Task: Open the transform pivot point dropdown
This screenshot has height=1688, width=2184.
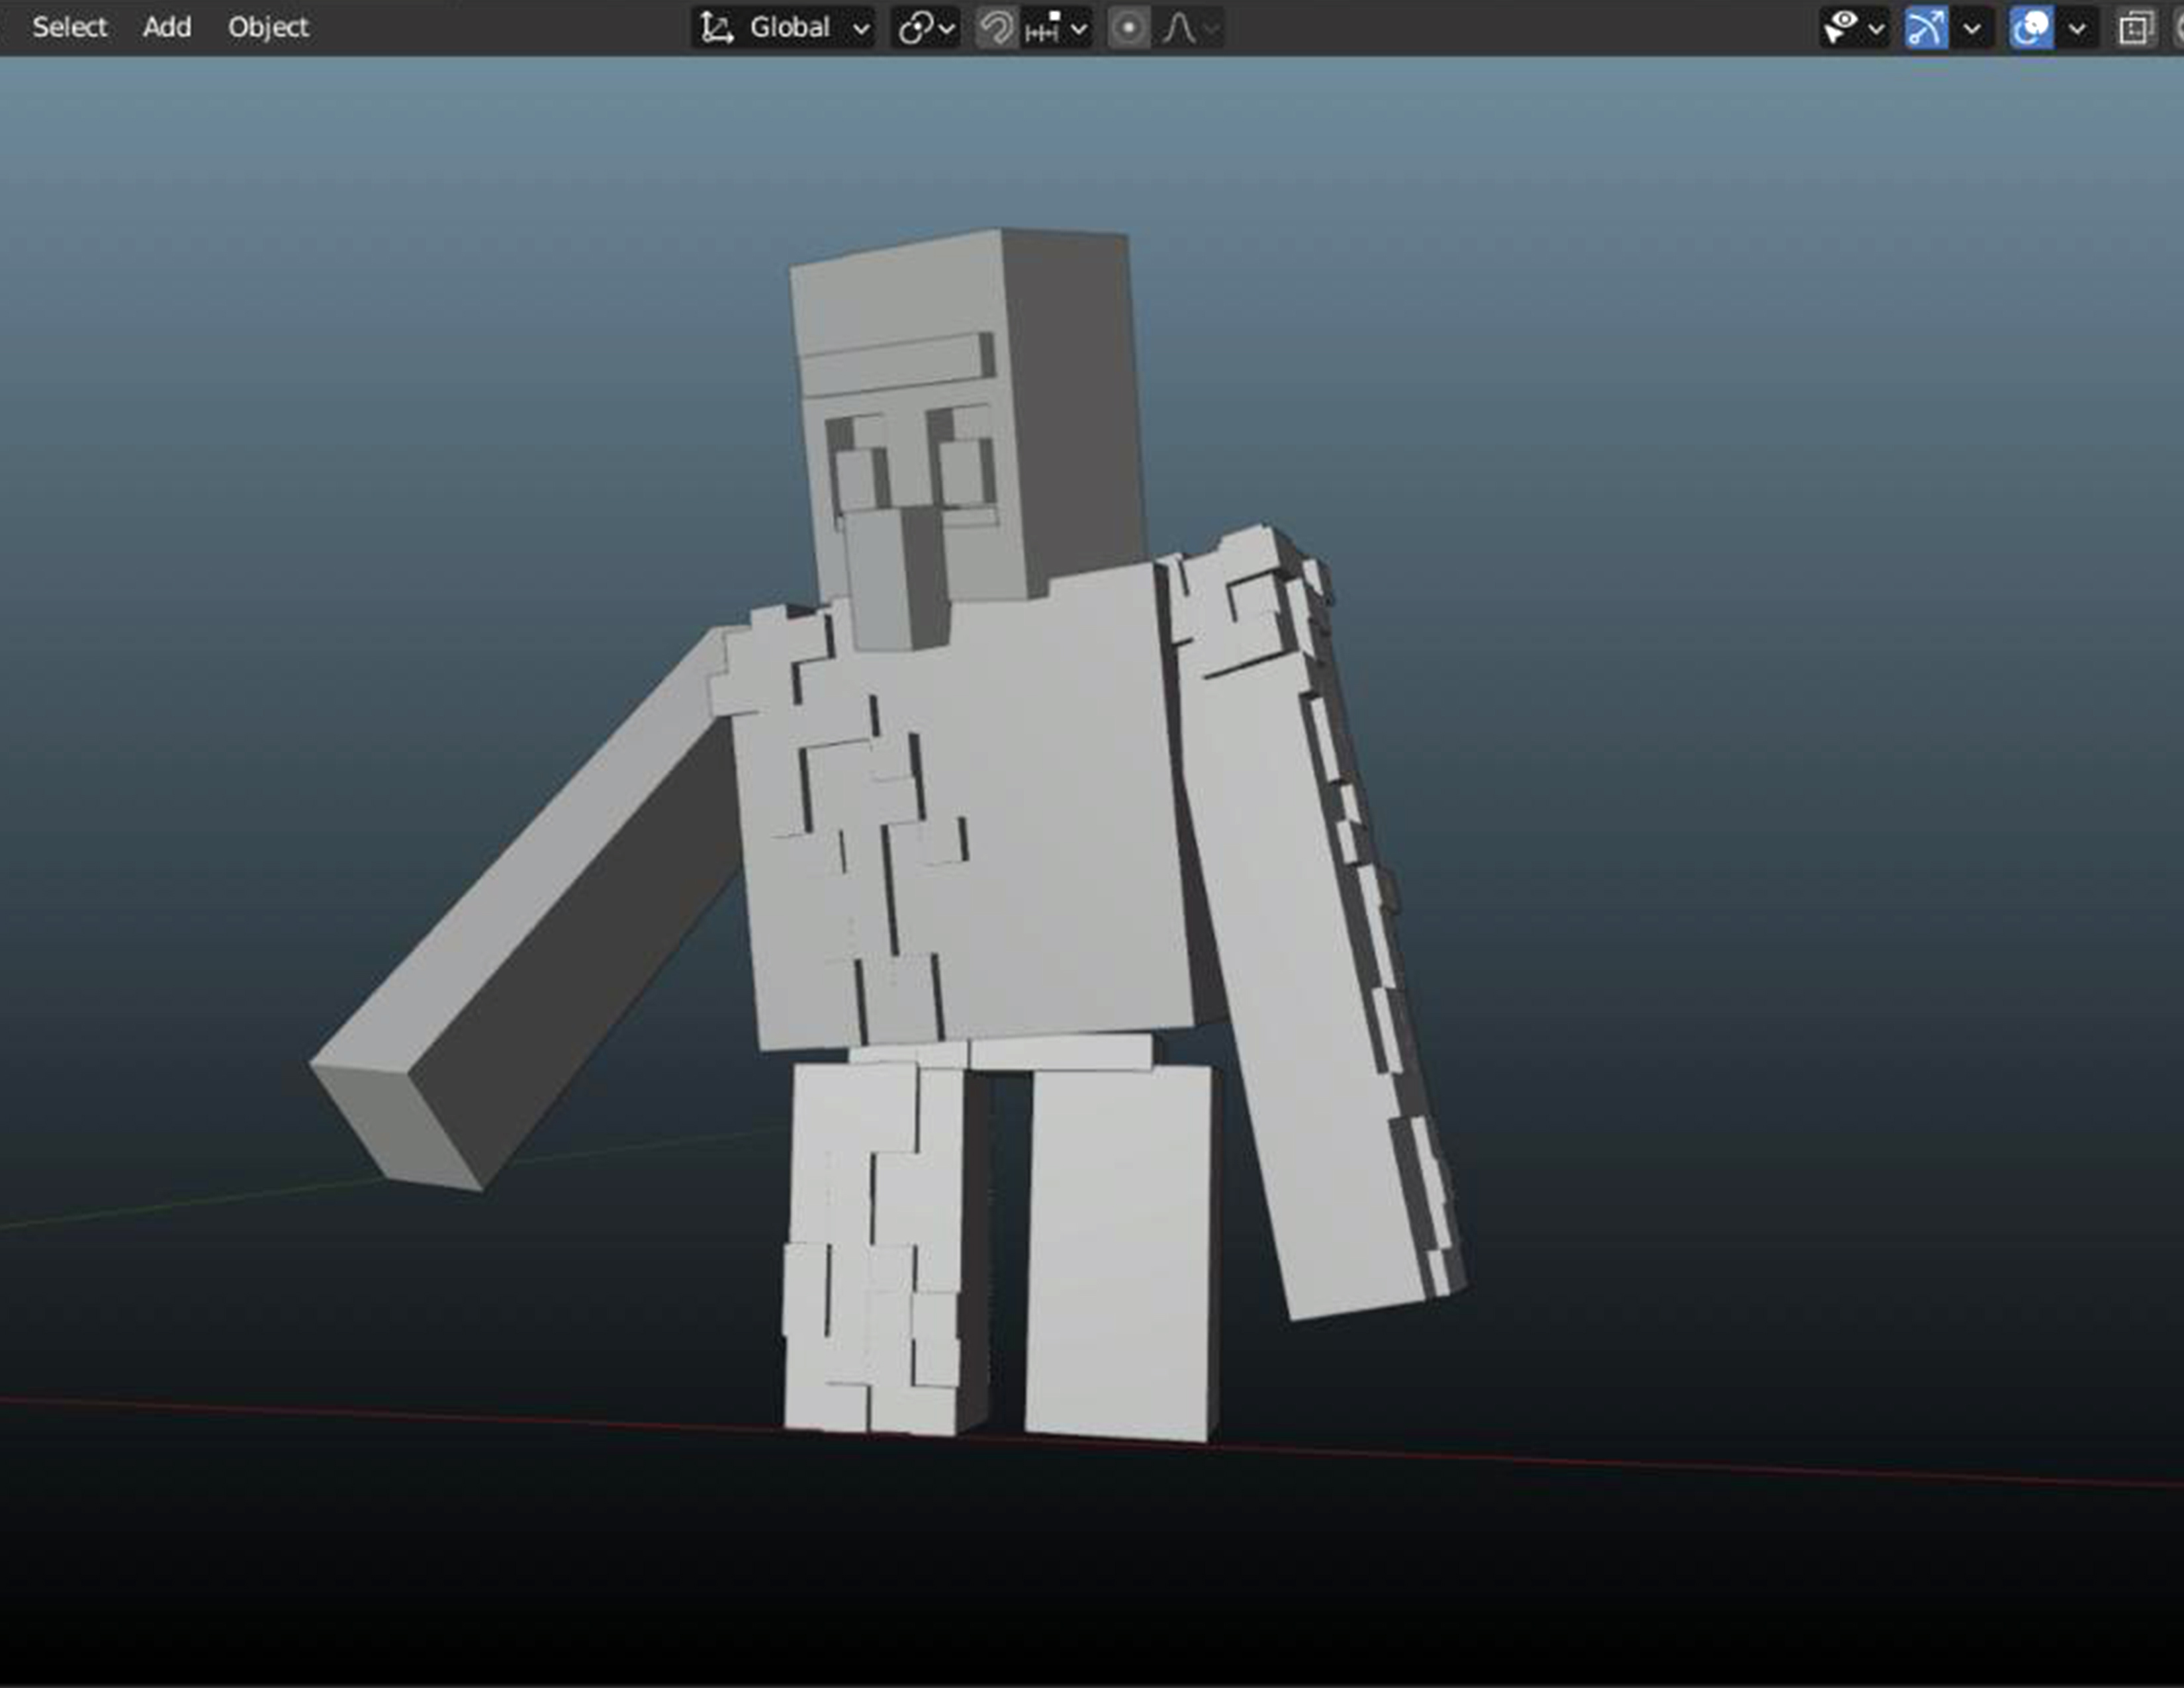Action: [x=926, y=28]
